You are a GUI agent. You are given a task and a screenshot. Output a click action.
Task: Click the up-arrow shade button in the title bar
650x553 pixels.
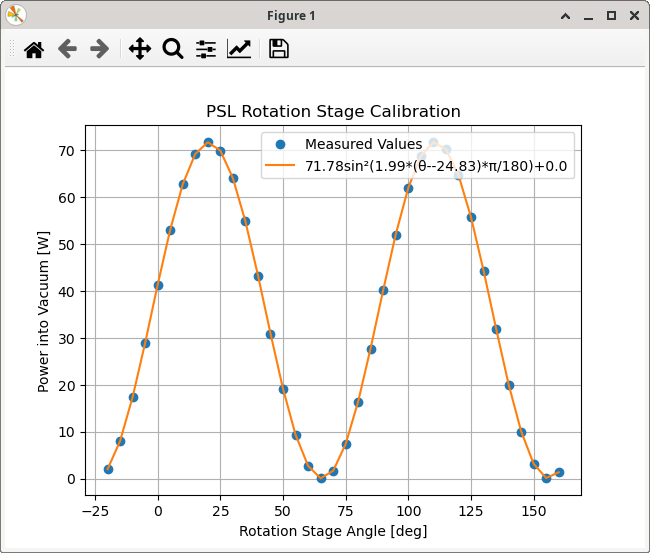pos(566,15)
